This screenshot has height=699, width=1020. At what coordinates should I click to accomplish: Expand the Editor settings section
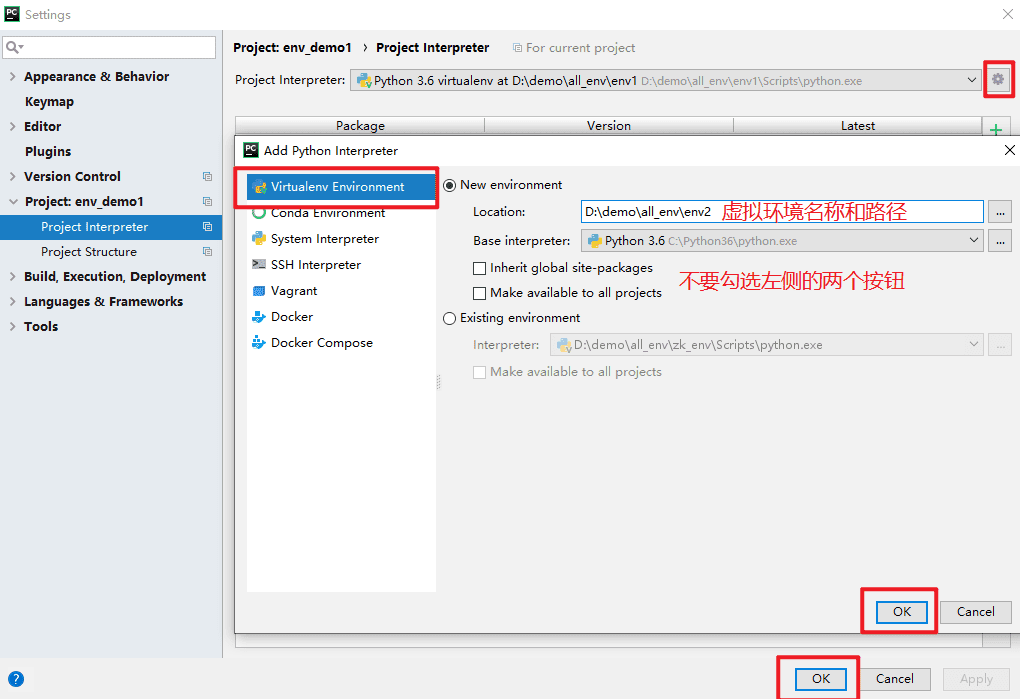coord(12,126)
